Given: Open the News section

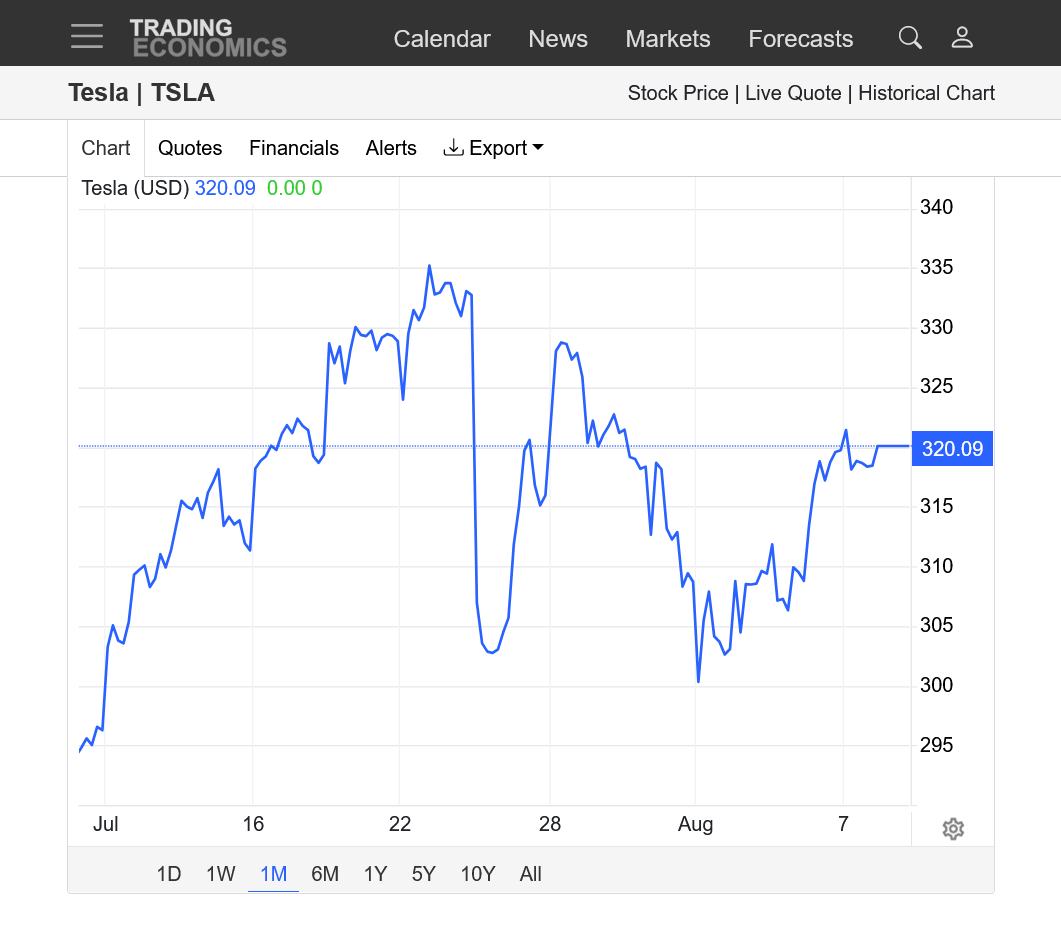Looking at the screenshot, I should click(558, 39).
